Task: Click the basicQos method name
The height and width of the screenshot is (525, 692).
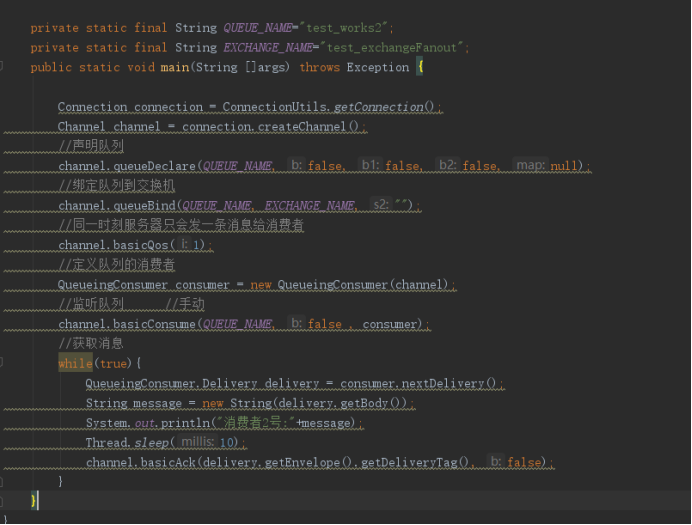Action: (x=141, y=245)
